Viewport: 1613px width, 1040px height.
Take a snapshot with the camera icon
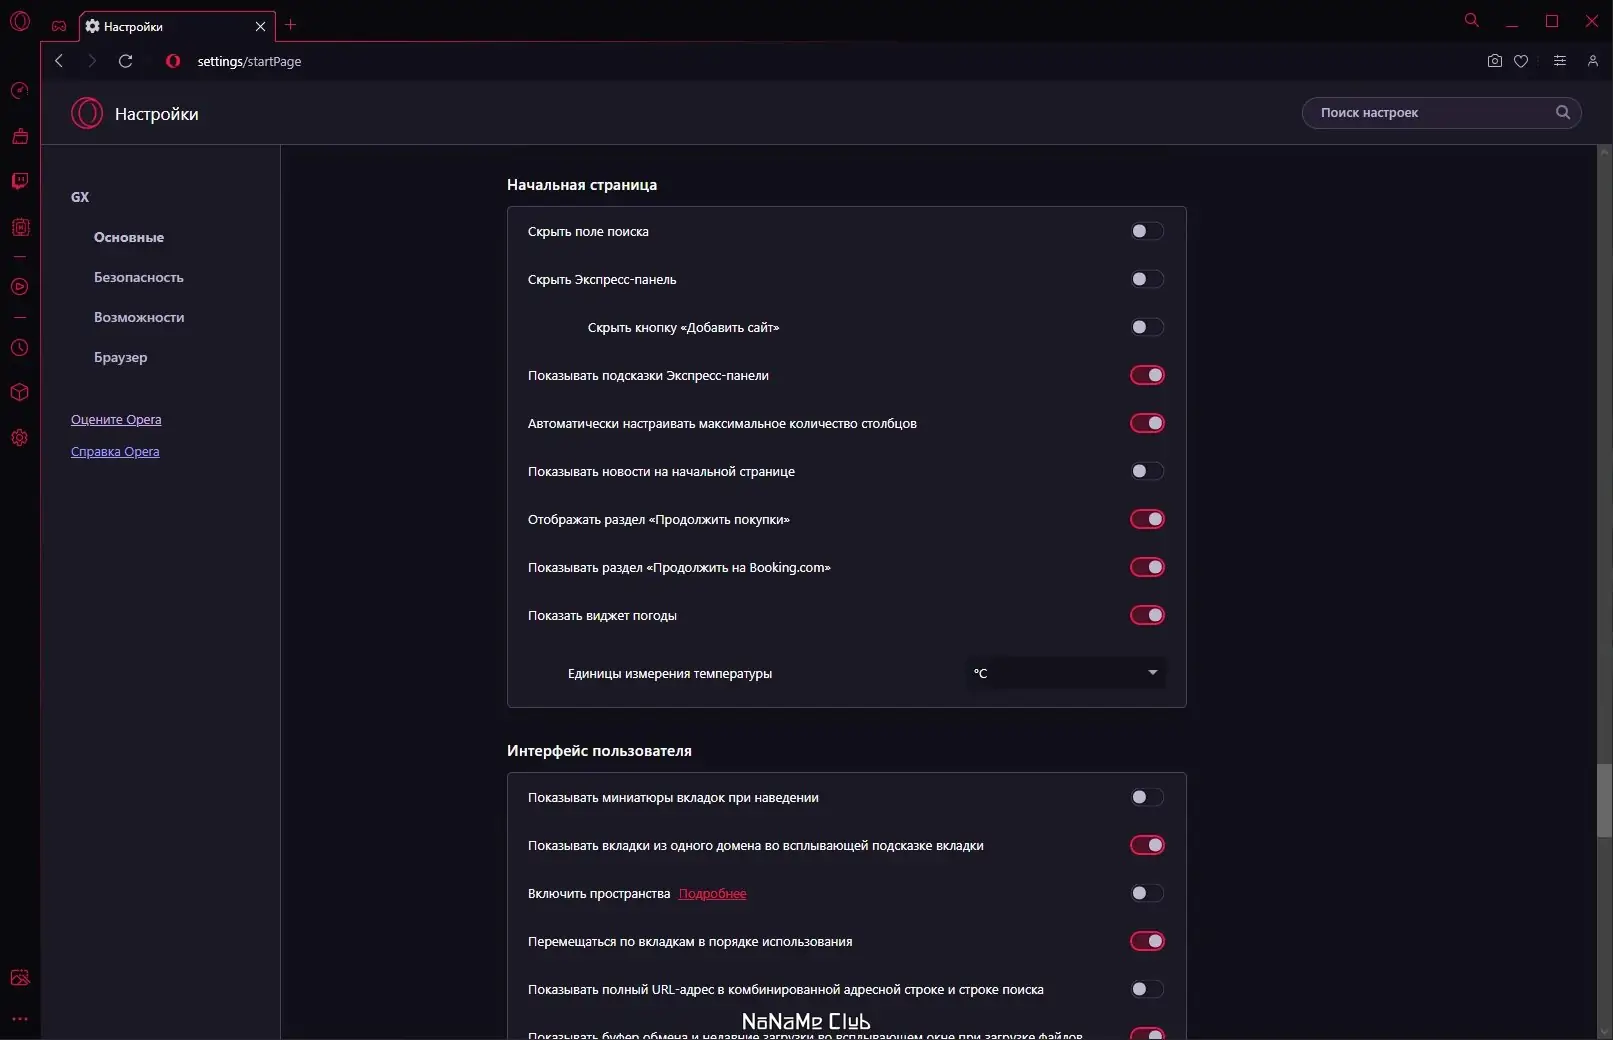pyautogui.click(x=1494, y=61)
